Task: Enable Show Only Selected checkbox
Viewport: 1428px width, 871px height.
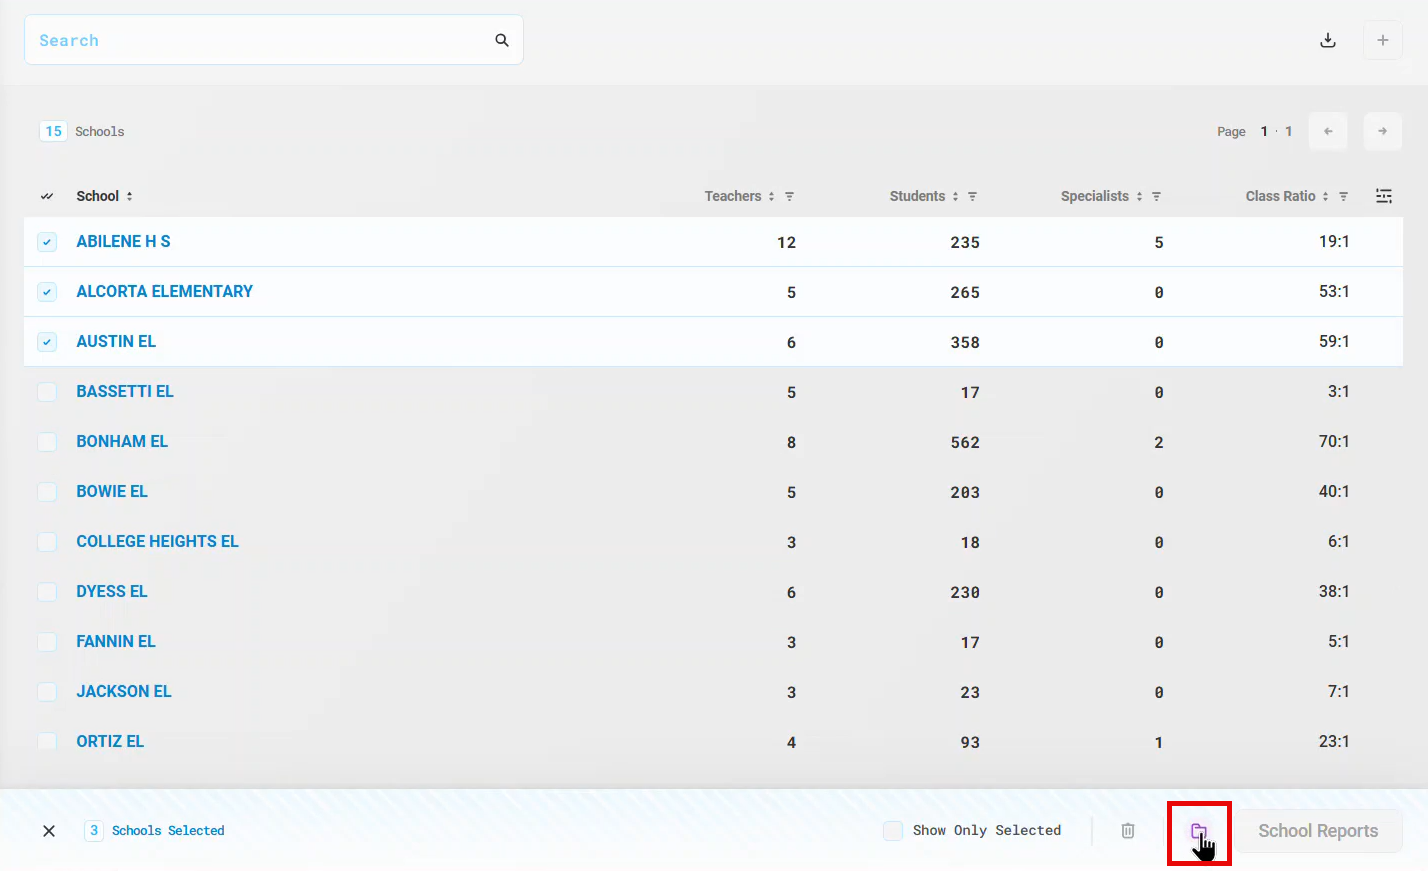Action: 893,831
